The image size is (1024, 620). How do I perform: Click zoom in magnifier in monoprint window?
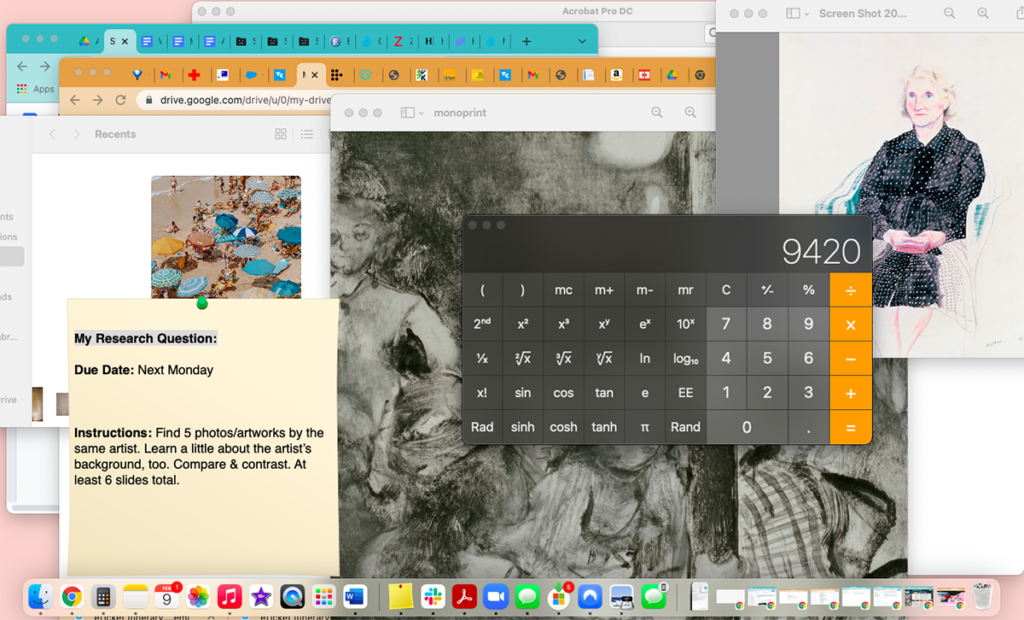pos(690,112)
